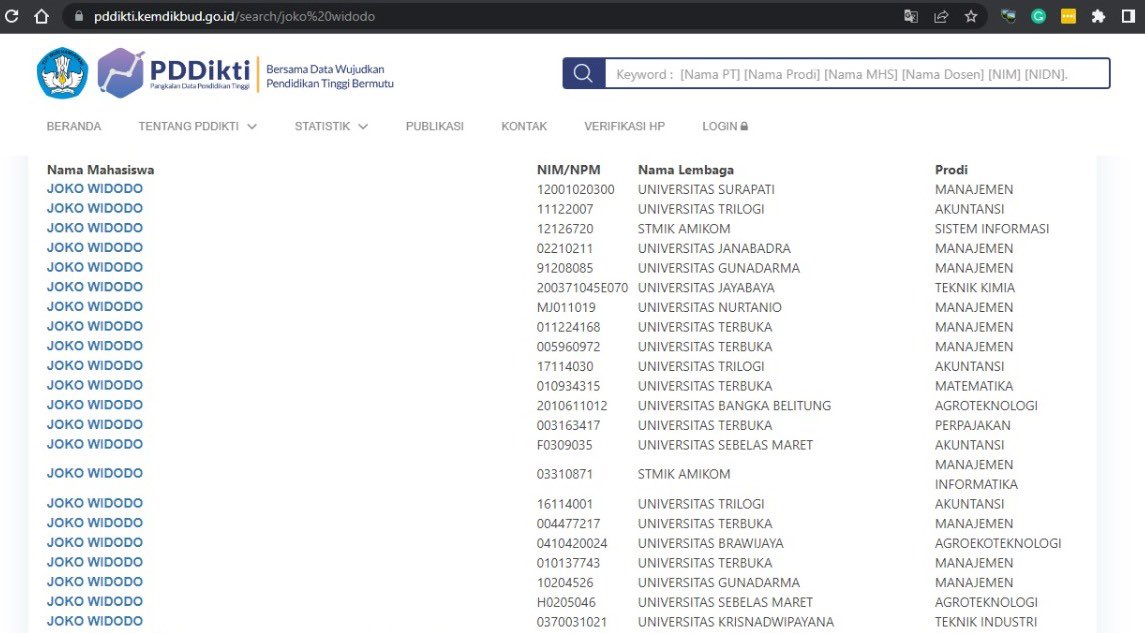
Task: Open Joko Widodo of Universitas Krisnadwipayana
Action: [95, 621]
